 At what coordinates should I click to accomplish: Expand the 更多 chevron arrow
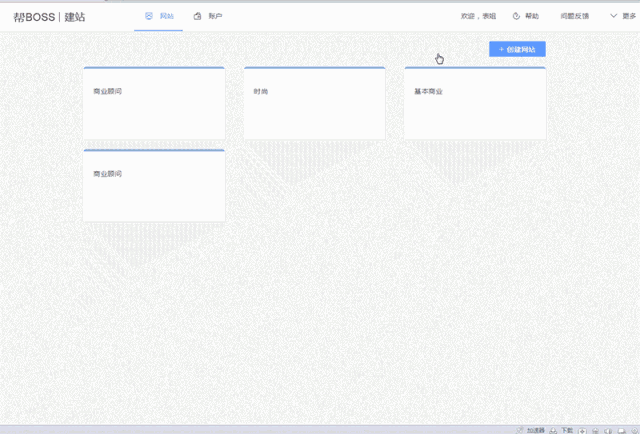coord(613,16)
